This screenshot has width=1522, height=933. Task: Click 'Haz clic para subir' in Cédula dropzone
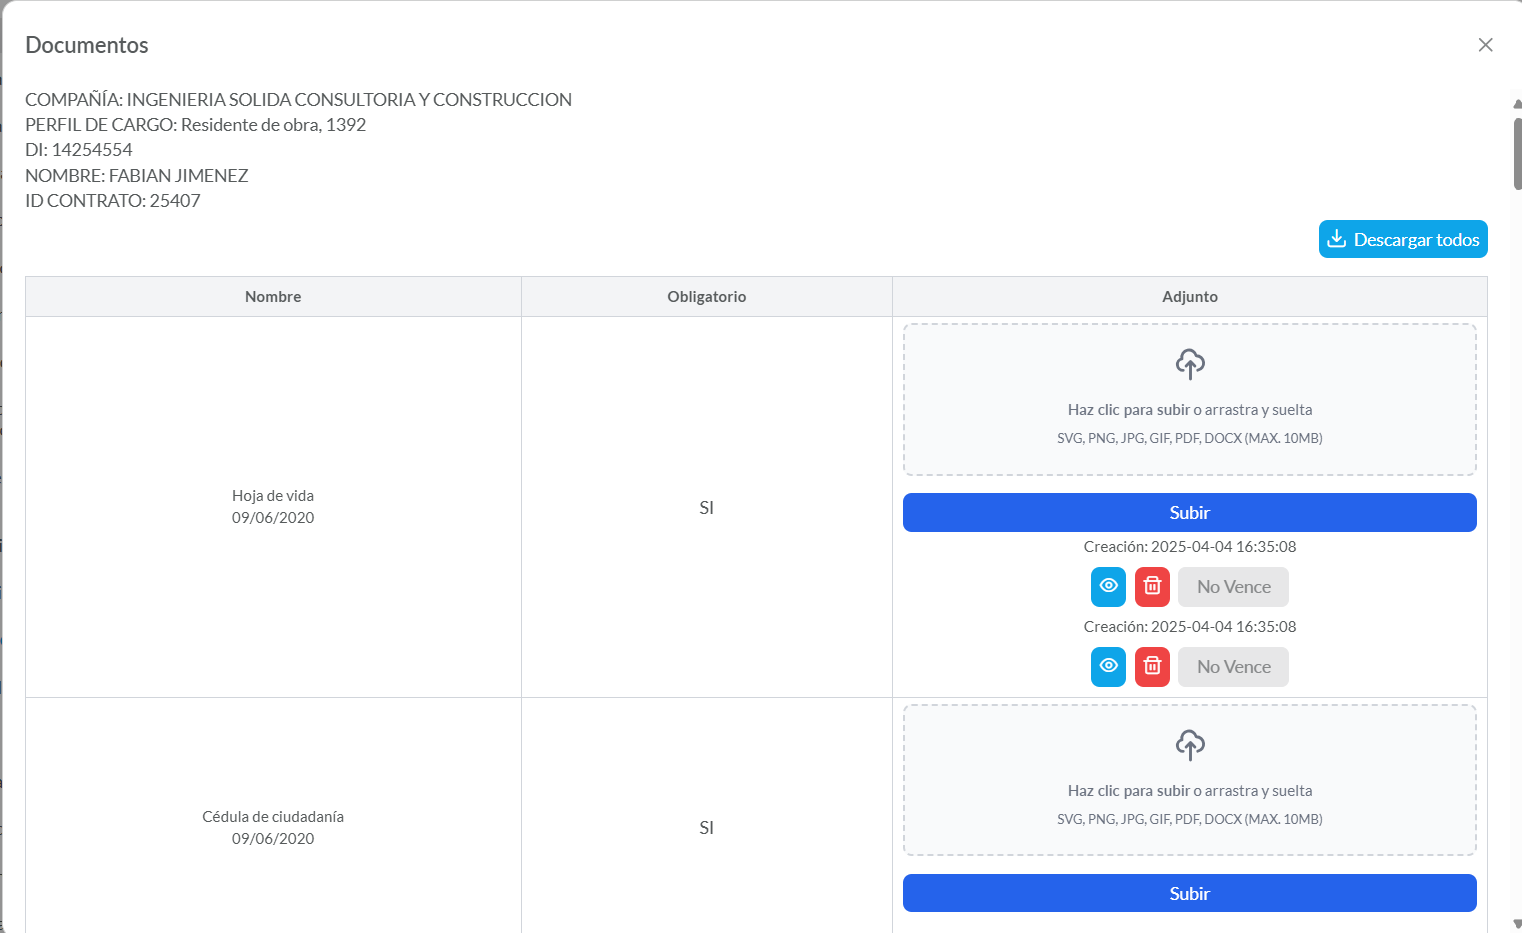(x=1128, y=791)
